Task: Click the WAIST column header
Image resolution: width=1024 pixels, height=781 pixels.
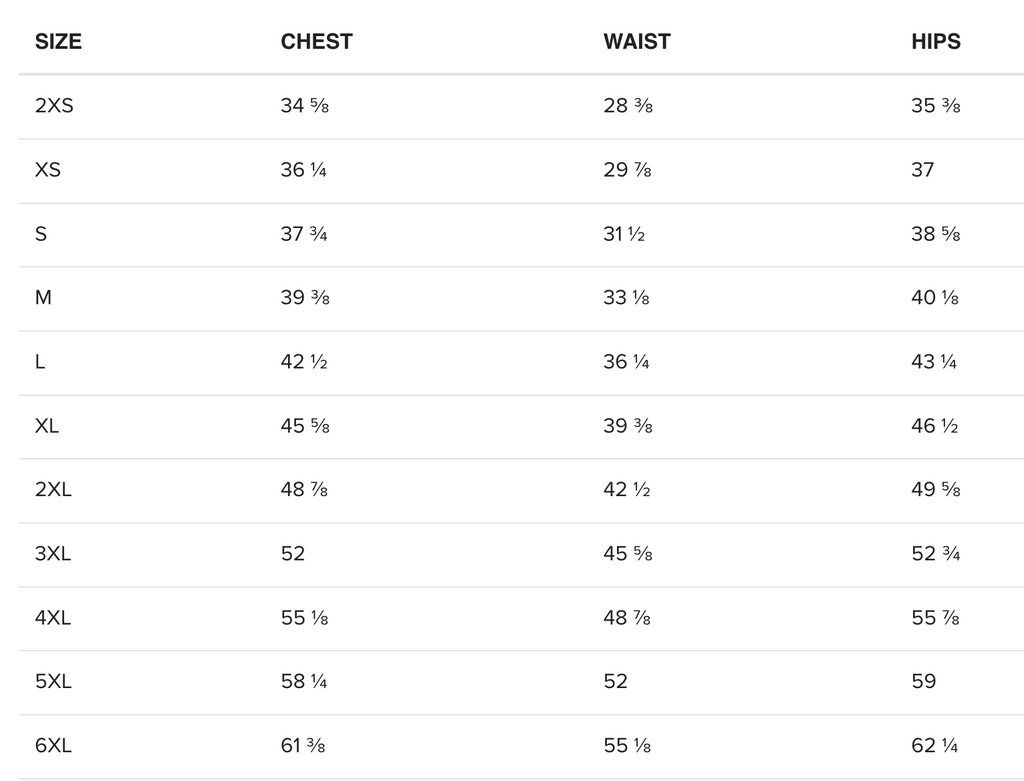Action: coord(636,42)
